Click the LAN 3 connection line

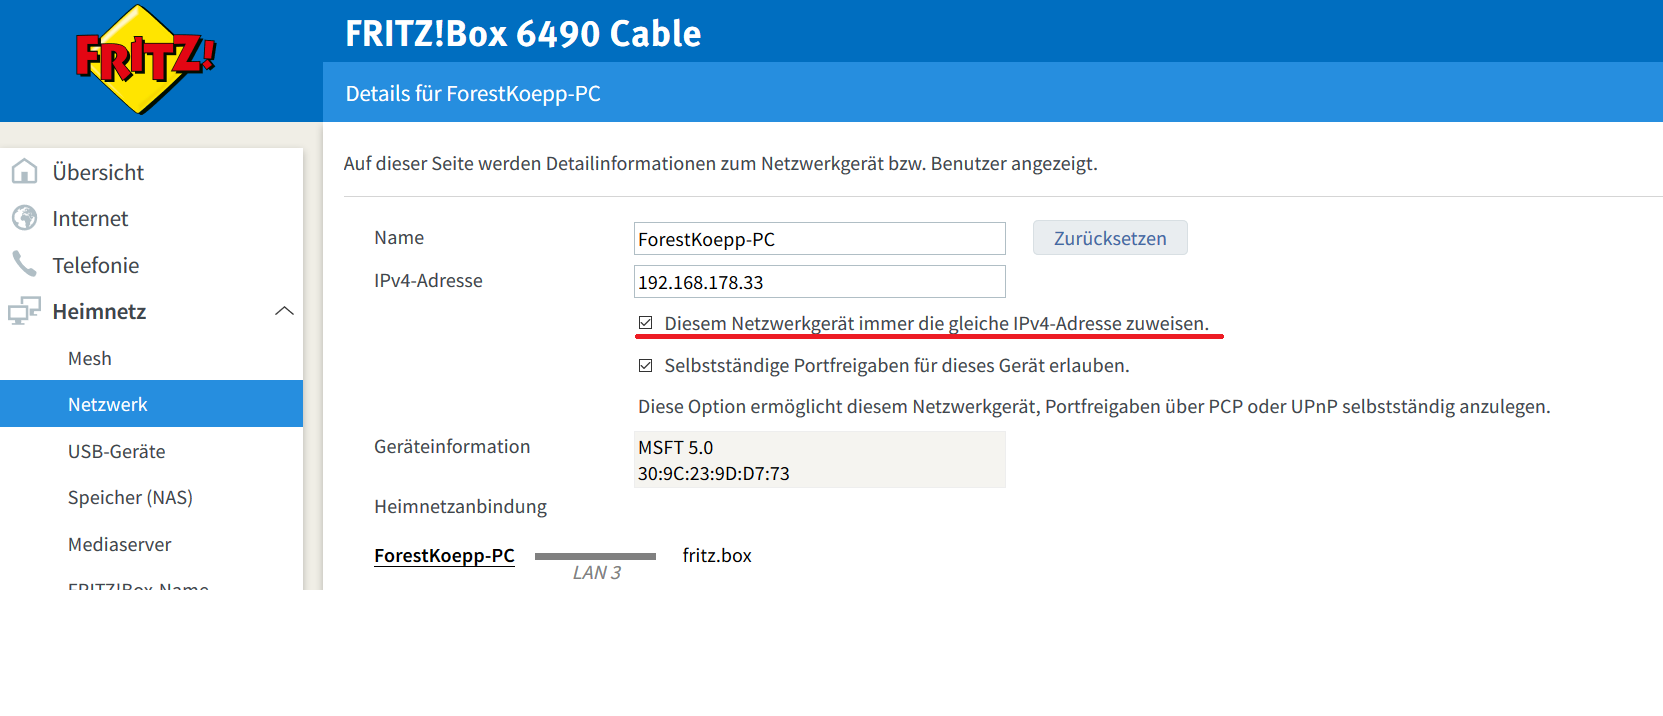pyautogui.click(x=595, y=556)
